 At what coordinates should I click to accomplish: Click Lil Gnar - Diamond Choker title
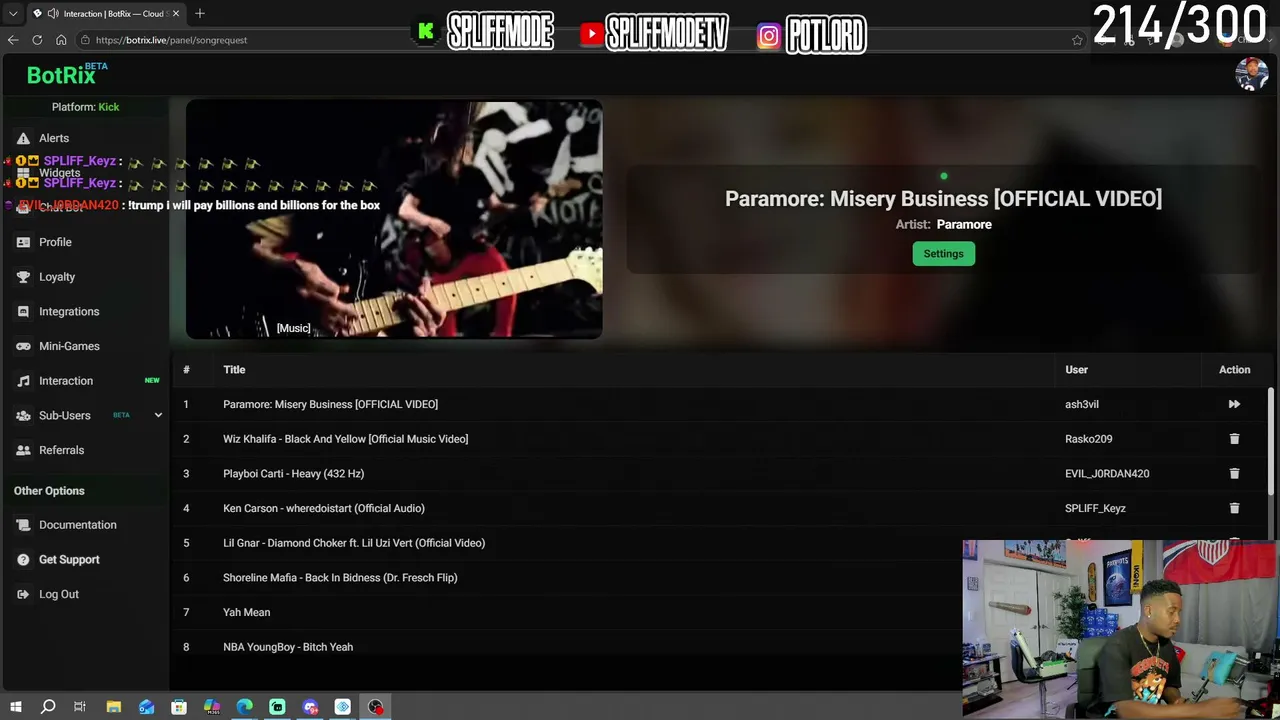point(354,543)
